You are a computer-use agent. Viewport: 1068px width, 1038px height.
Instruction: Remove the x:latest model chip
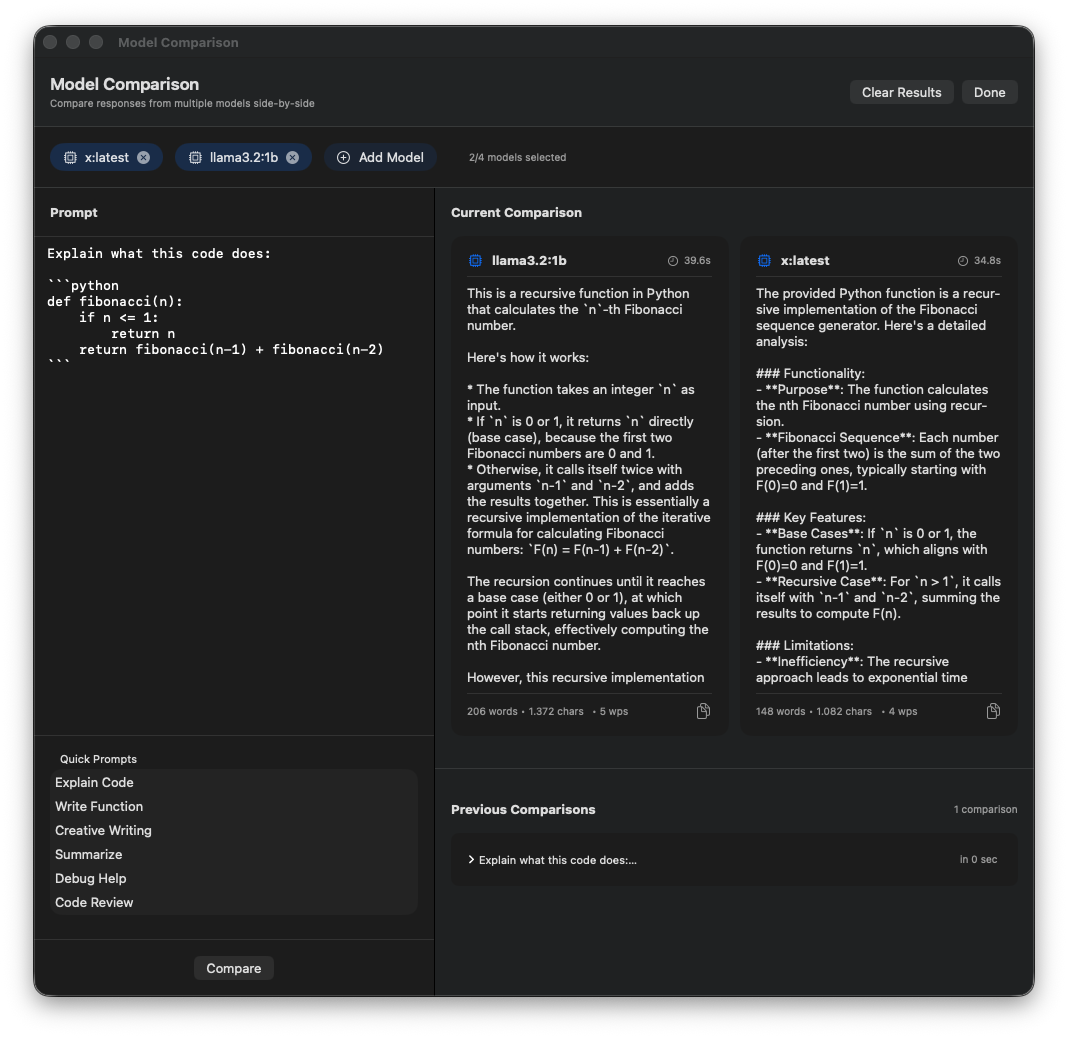(x=143, y=157)
